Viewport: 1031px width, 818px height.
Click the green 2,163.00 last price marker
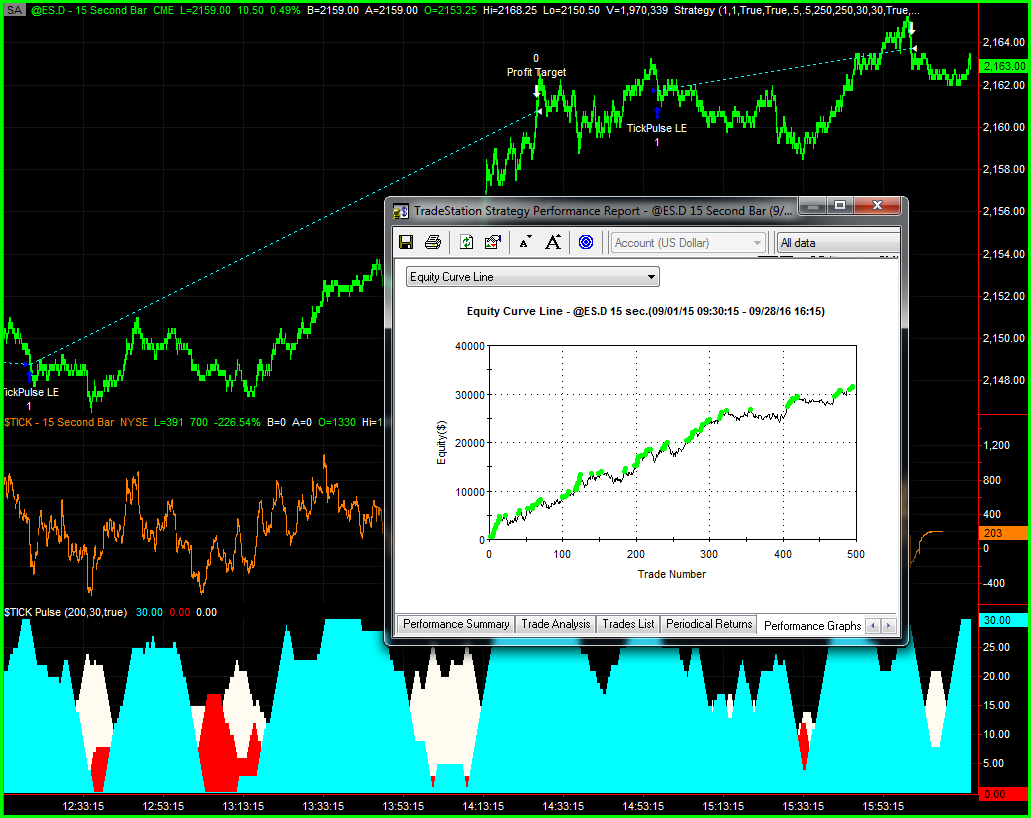(x=1003, y=66)
